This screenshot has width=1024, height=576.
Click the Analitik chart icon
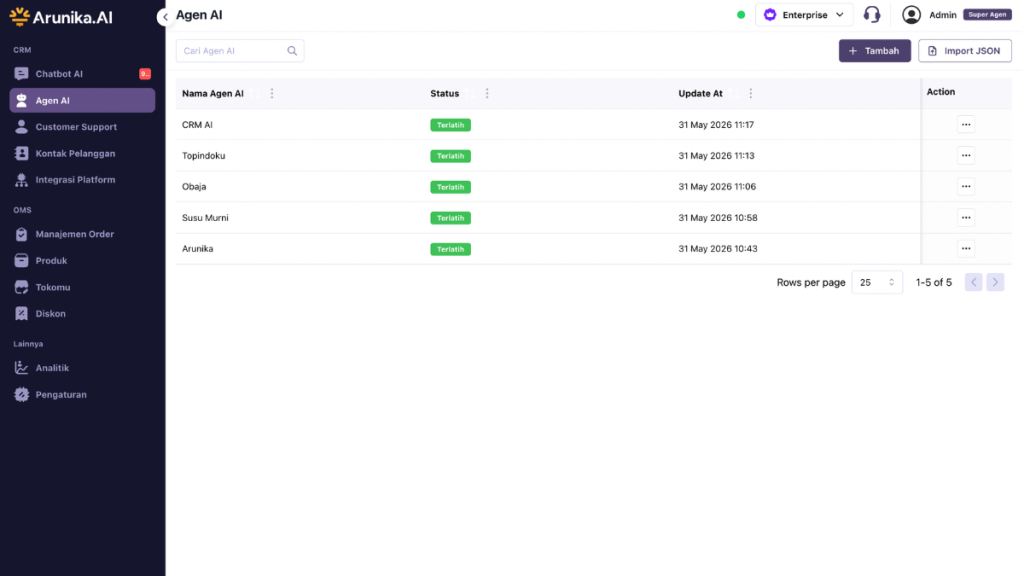tap(22, 368)
